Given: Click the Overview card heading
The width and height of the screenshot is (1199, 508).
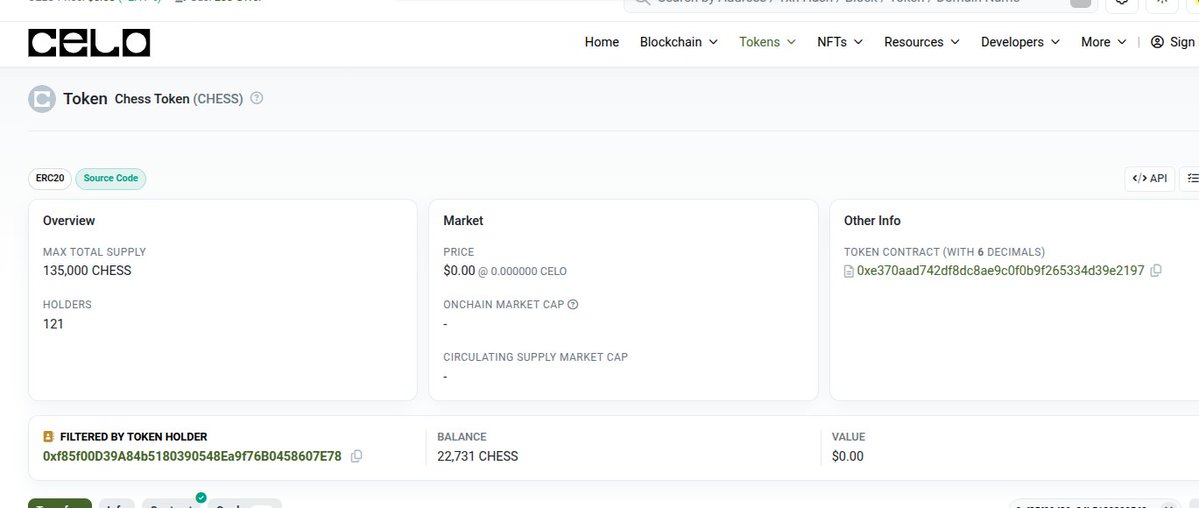Looking at the screenshot, I should [69, 220].
